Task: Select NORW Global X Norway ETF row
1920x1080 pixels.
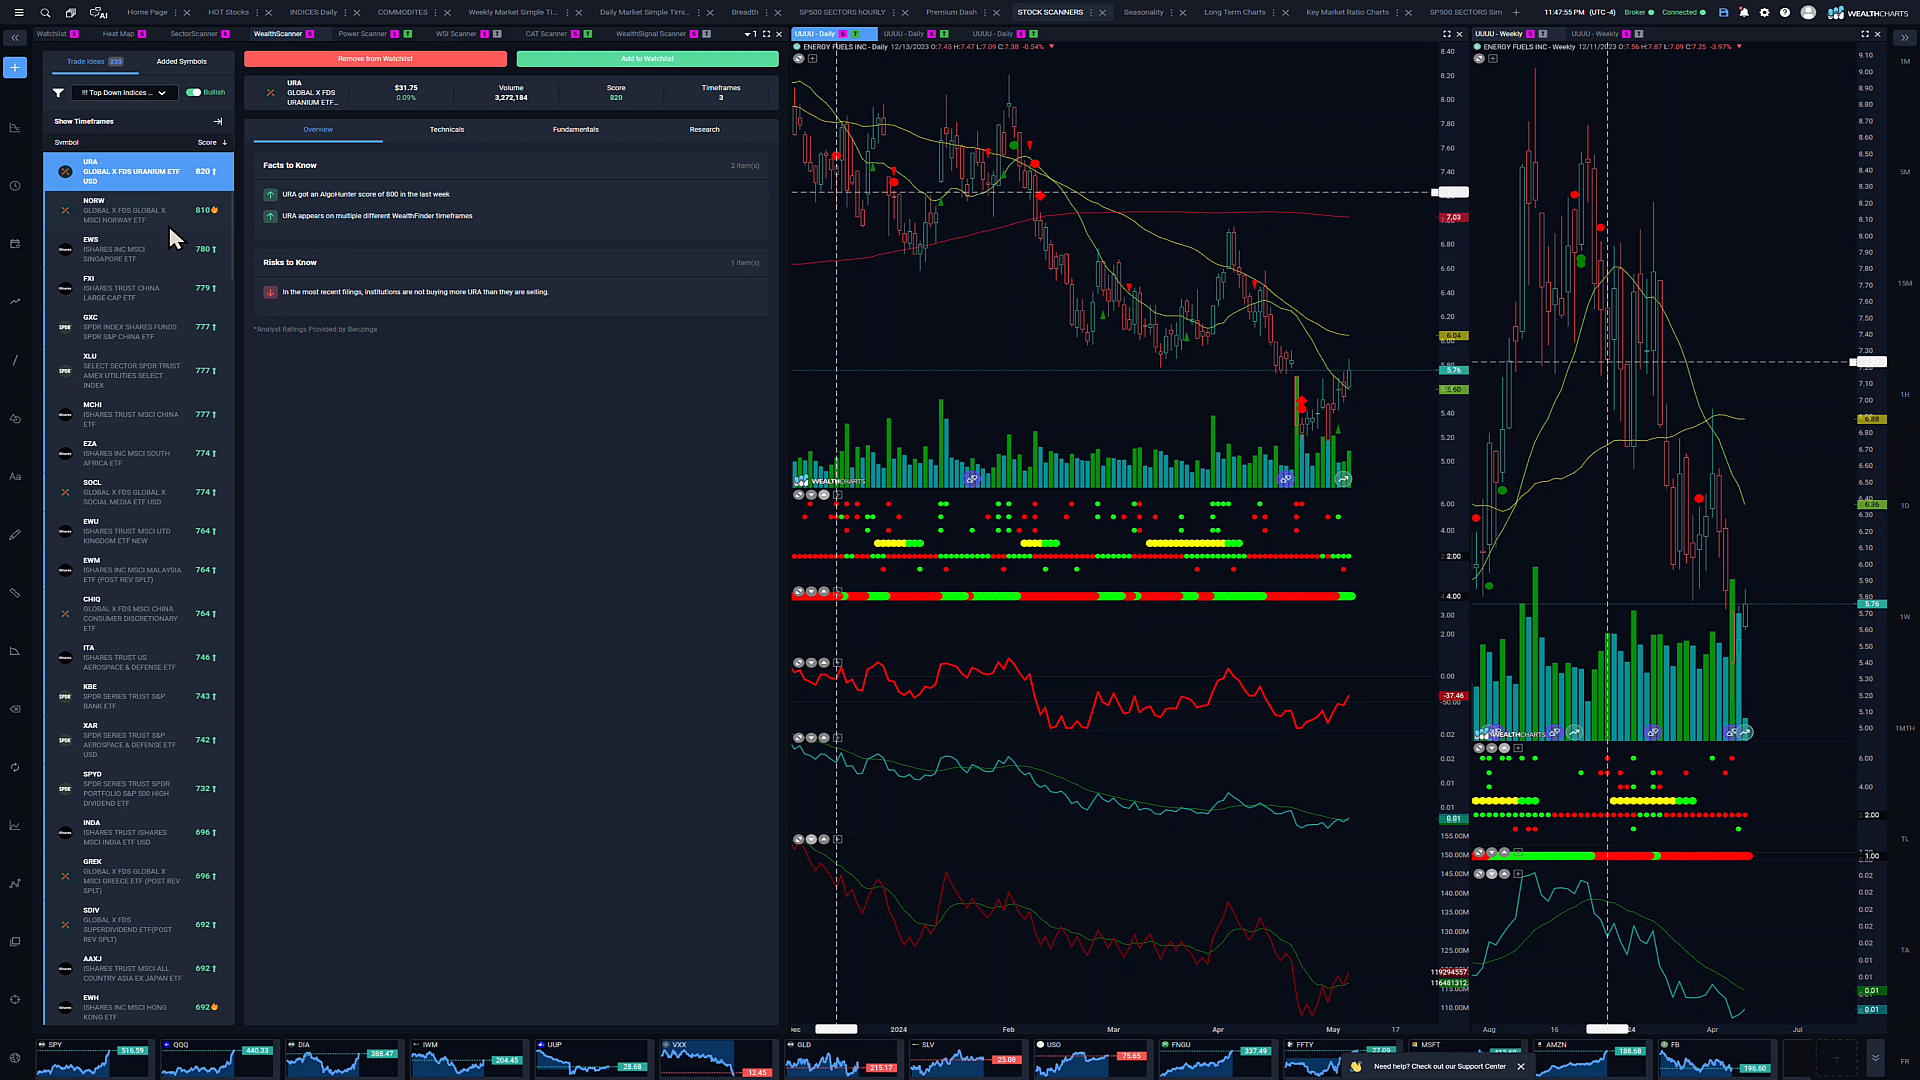Action: [139, 211]
